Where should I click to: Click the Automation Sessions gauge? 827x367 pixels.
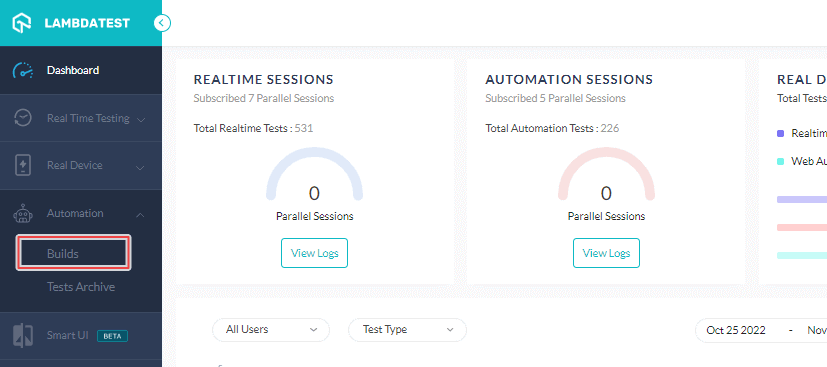[606, 174]
